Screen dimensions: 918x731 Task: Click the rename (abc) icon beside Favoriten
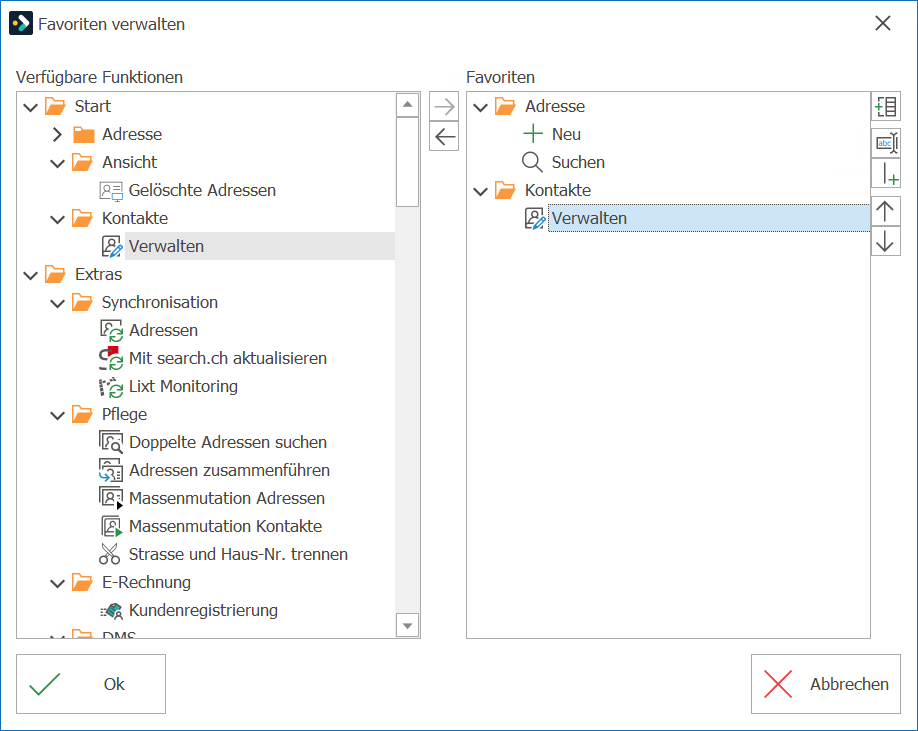(886, 143)
